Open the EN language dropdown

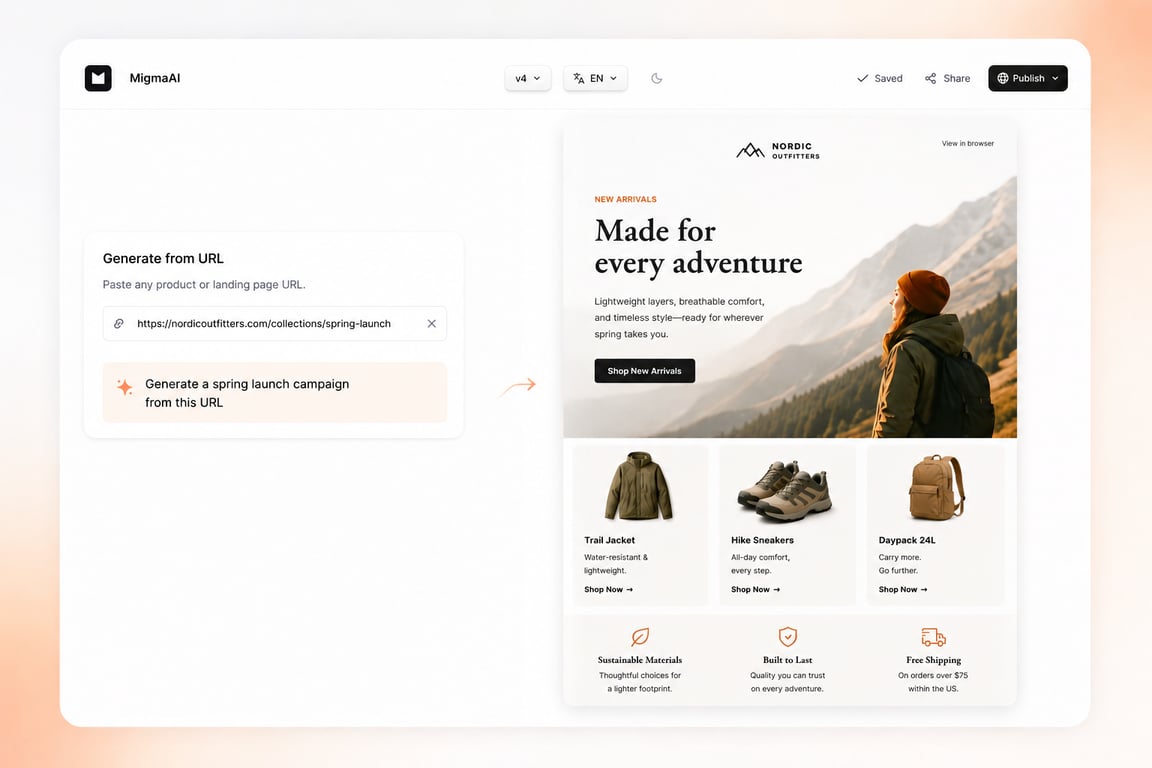pos(595,78)
